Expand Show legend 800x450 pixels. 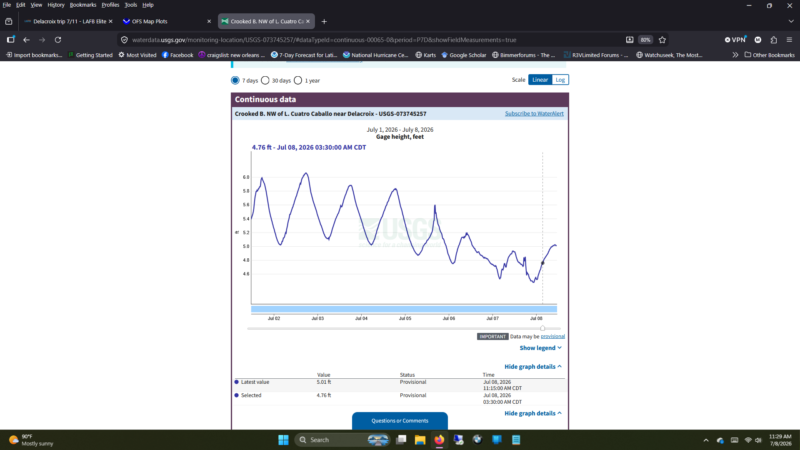540,348
